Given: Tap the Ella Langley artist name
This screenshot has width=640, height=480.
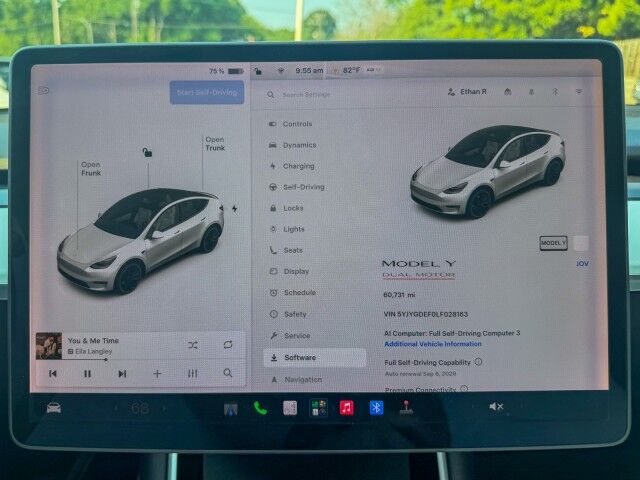Looking at the screenshot, I should tap(93, 351).
